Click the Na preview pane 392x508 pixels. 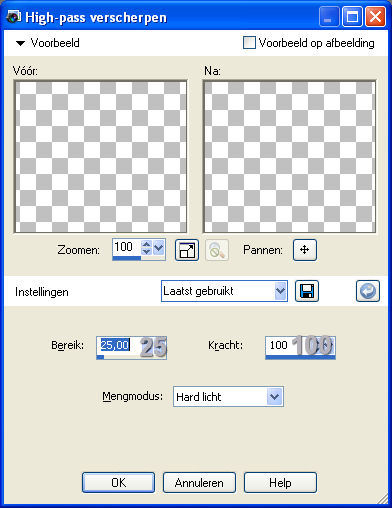point(289,156)
